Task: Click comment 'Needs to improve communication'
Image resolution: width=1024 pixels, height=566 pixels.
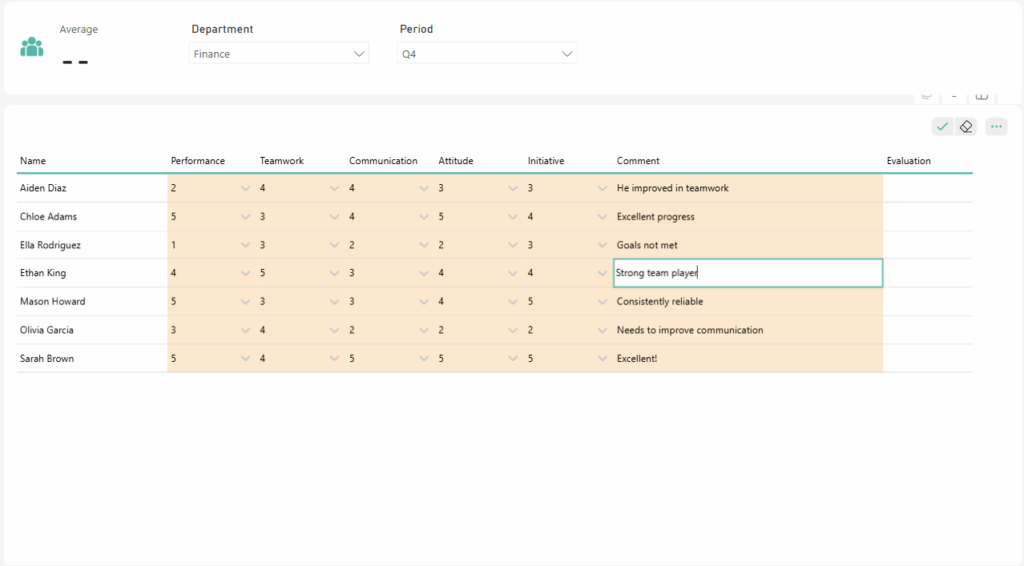Action: coord(690,330)
